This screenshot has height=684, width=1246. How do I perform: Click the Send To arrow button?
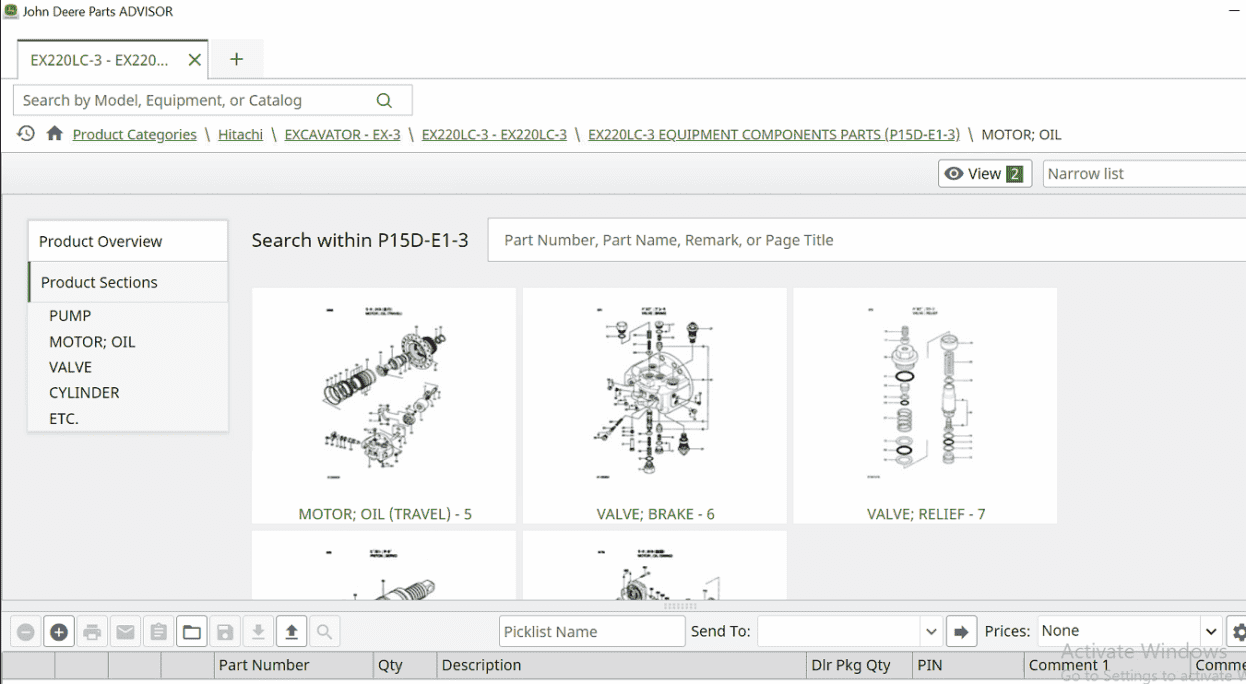tap(961, 632)
